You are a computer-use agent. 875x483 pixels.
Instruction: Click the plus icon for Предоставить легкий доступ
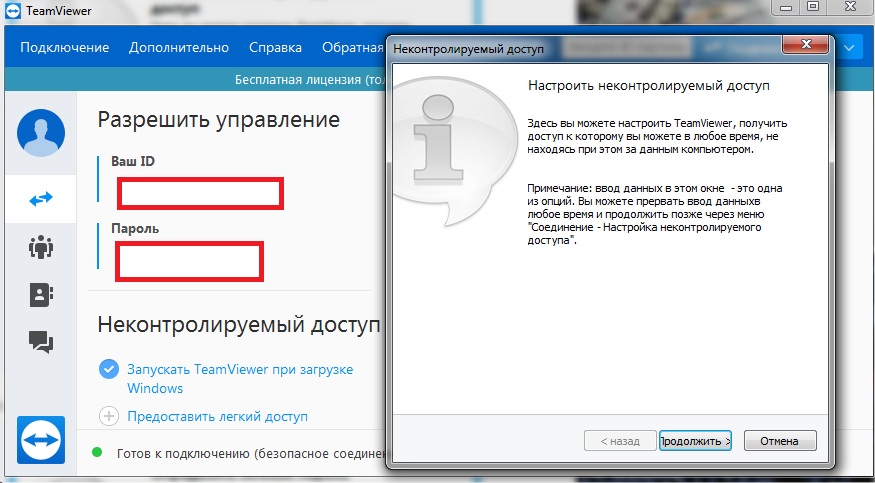tap(109, 416)
